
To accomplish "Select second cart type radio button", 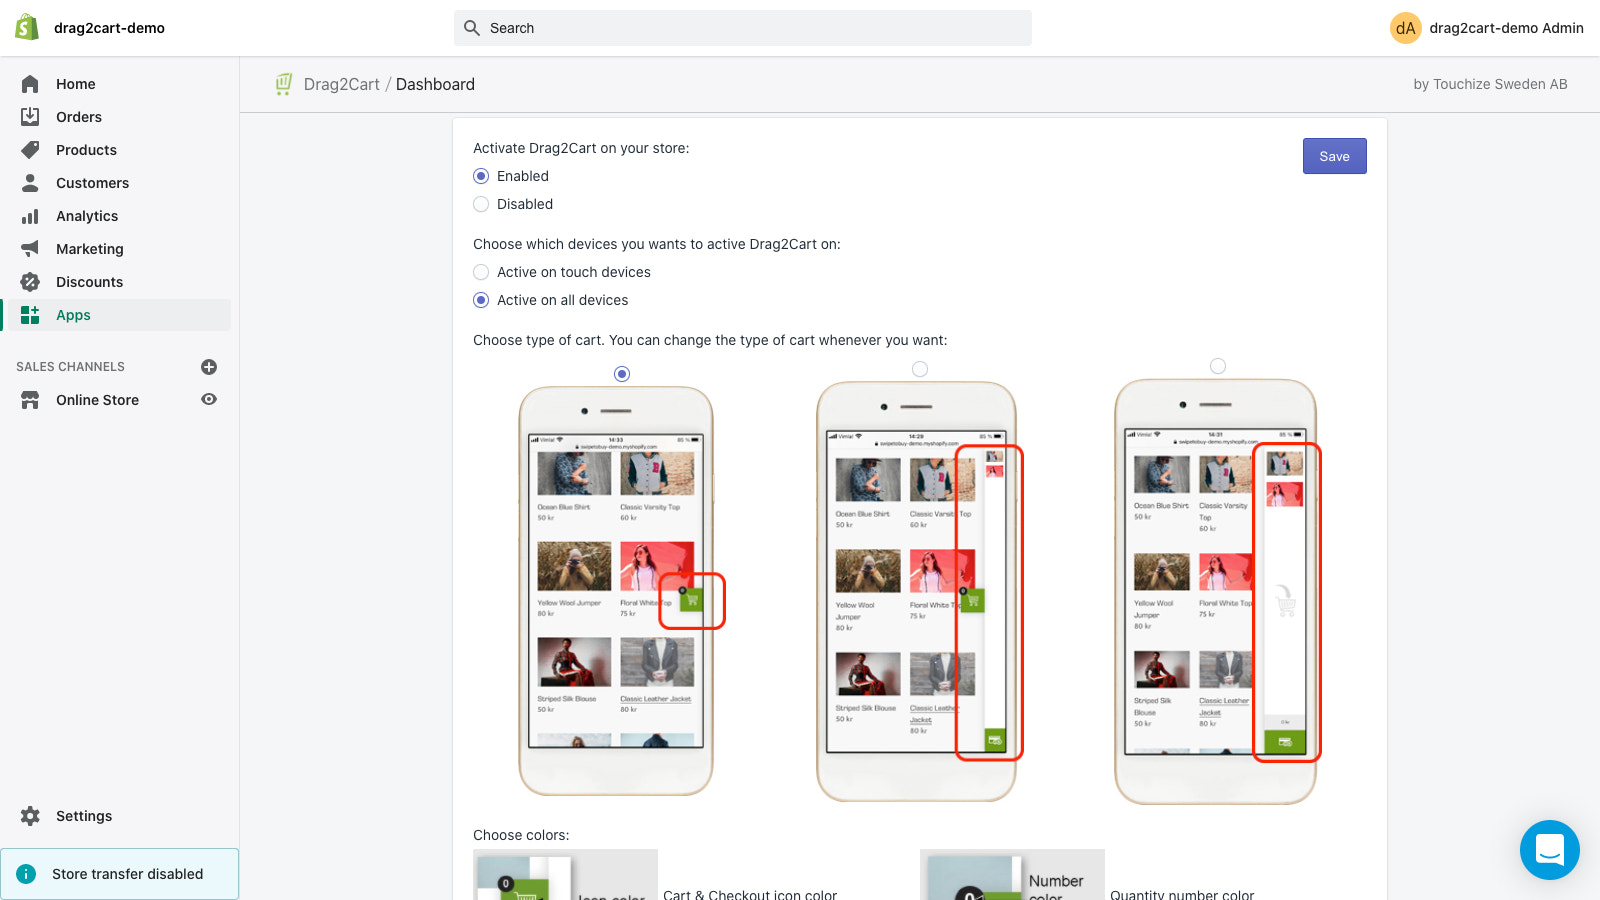I will 920,369.
